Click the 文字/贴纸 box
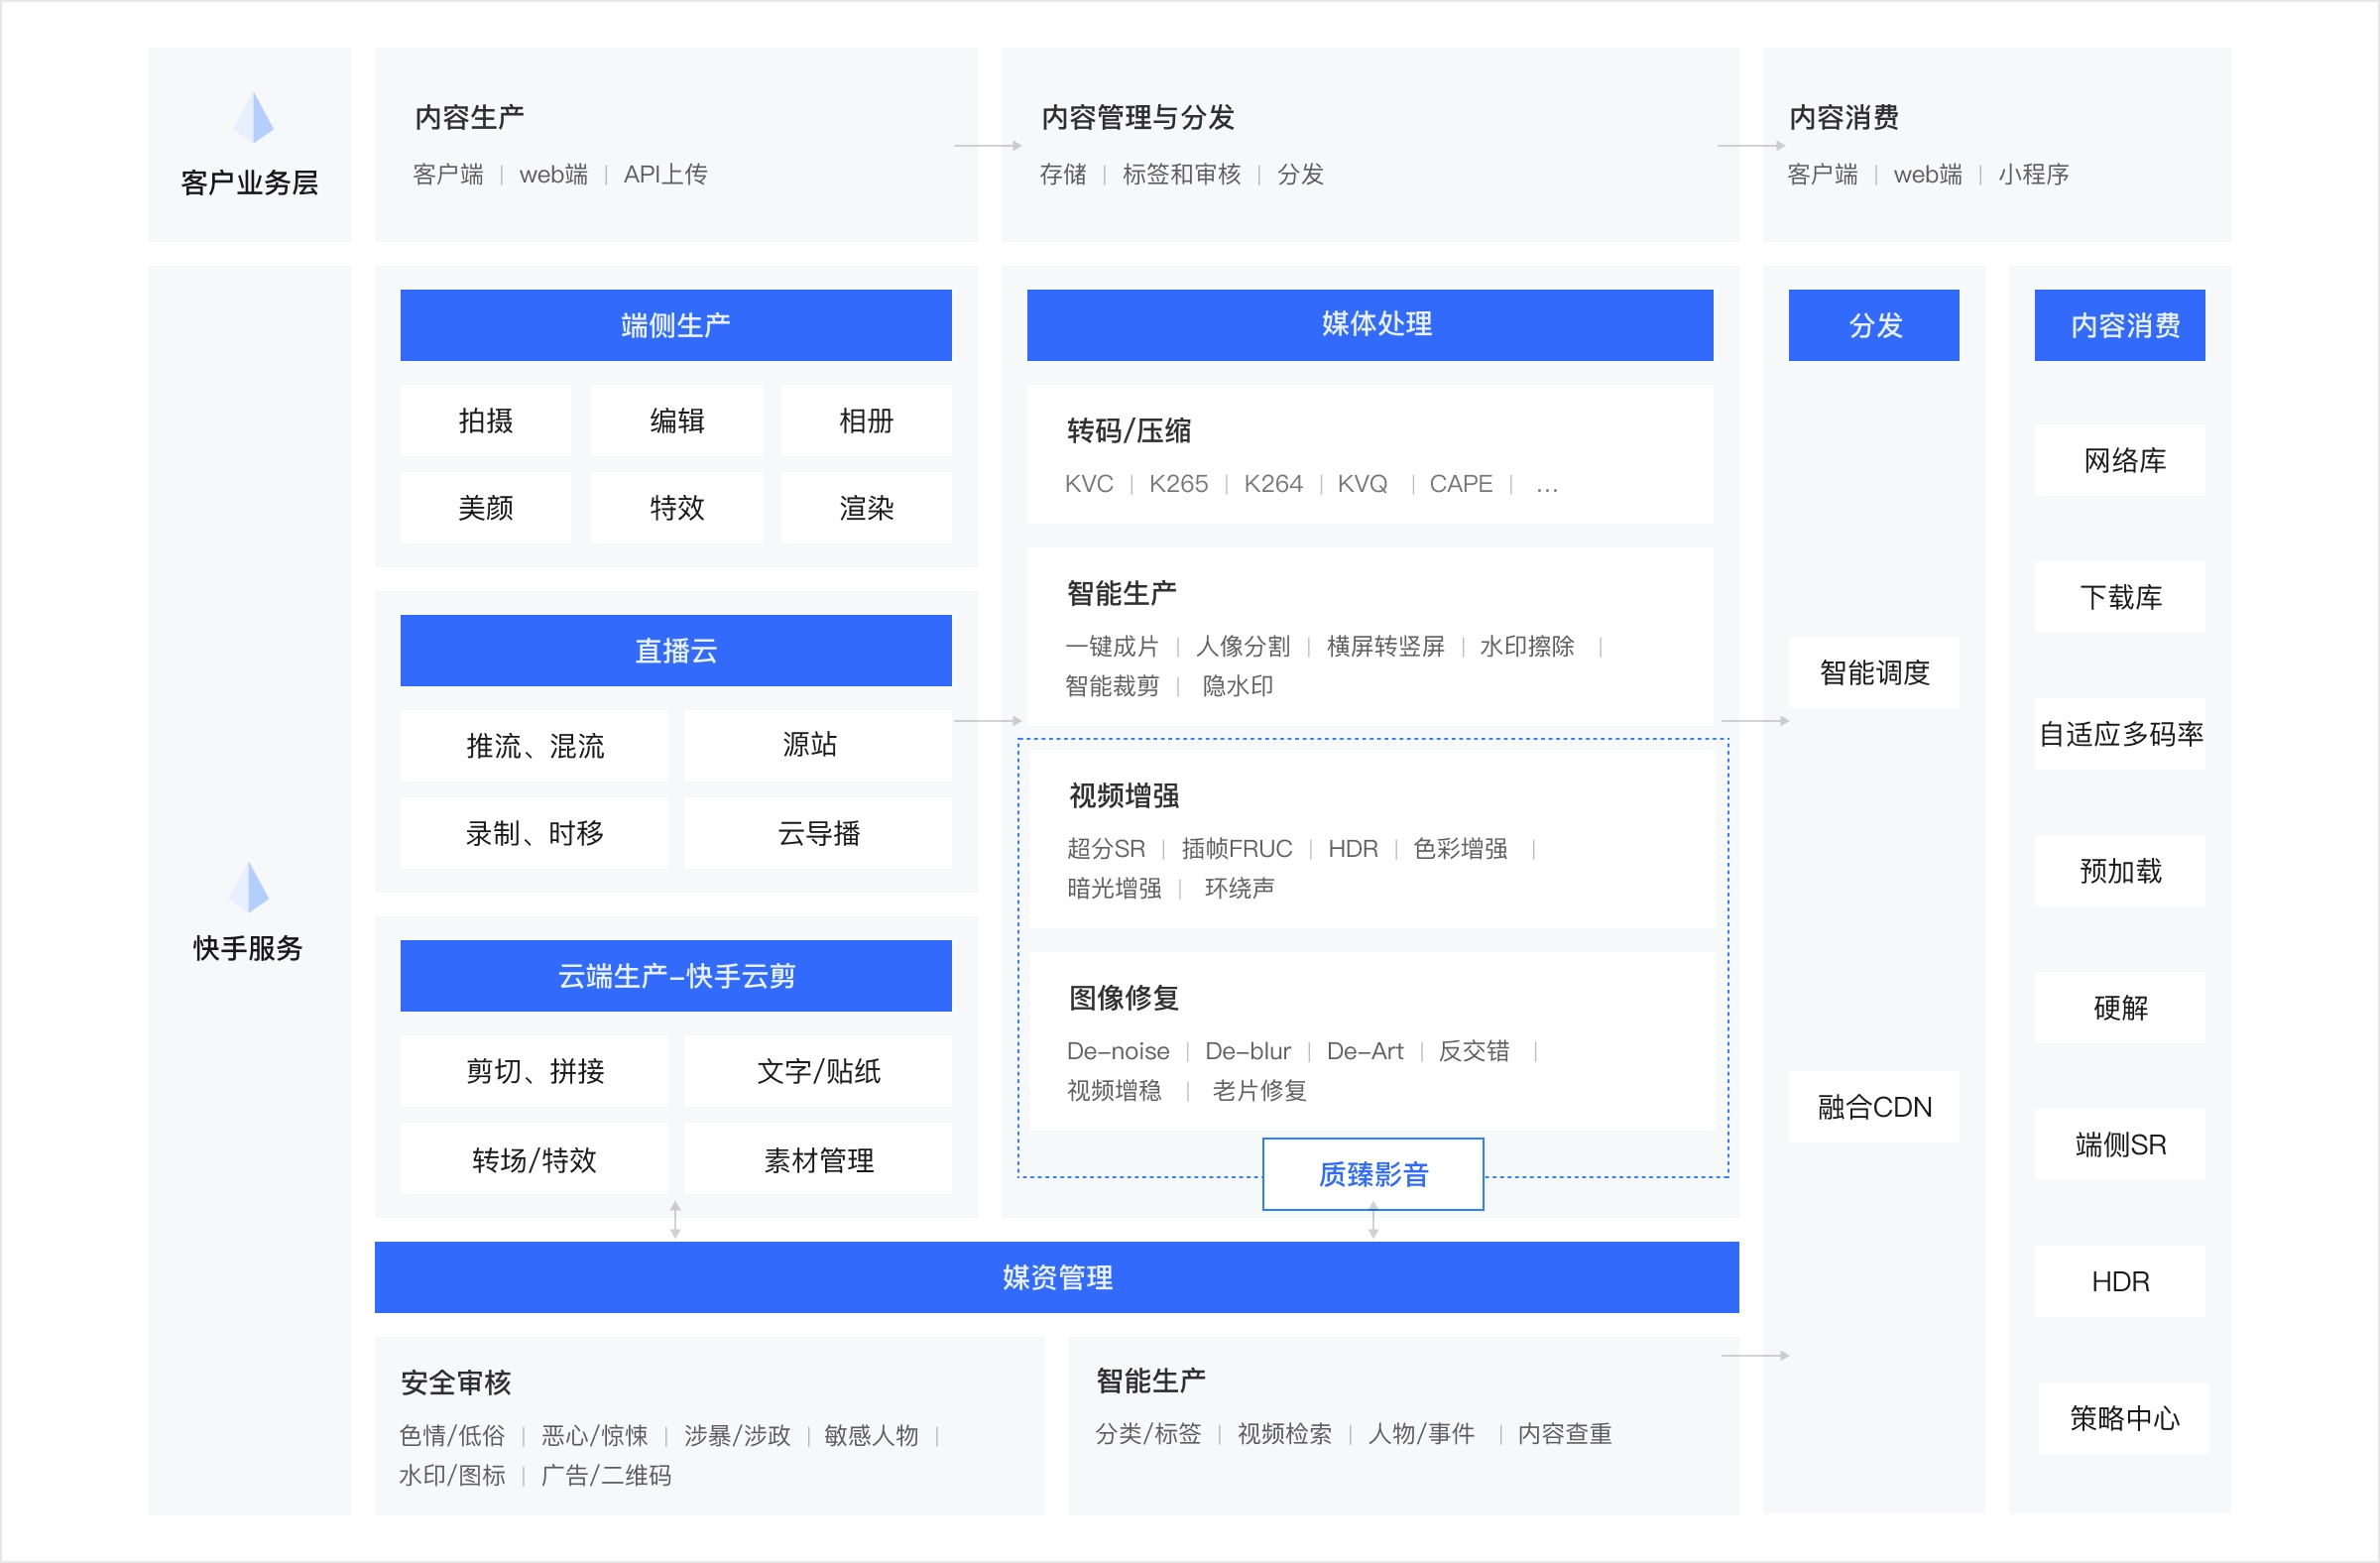The height and width of the screenshot is (1563, 2380). 818,1071
